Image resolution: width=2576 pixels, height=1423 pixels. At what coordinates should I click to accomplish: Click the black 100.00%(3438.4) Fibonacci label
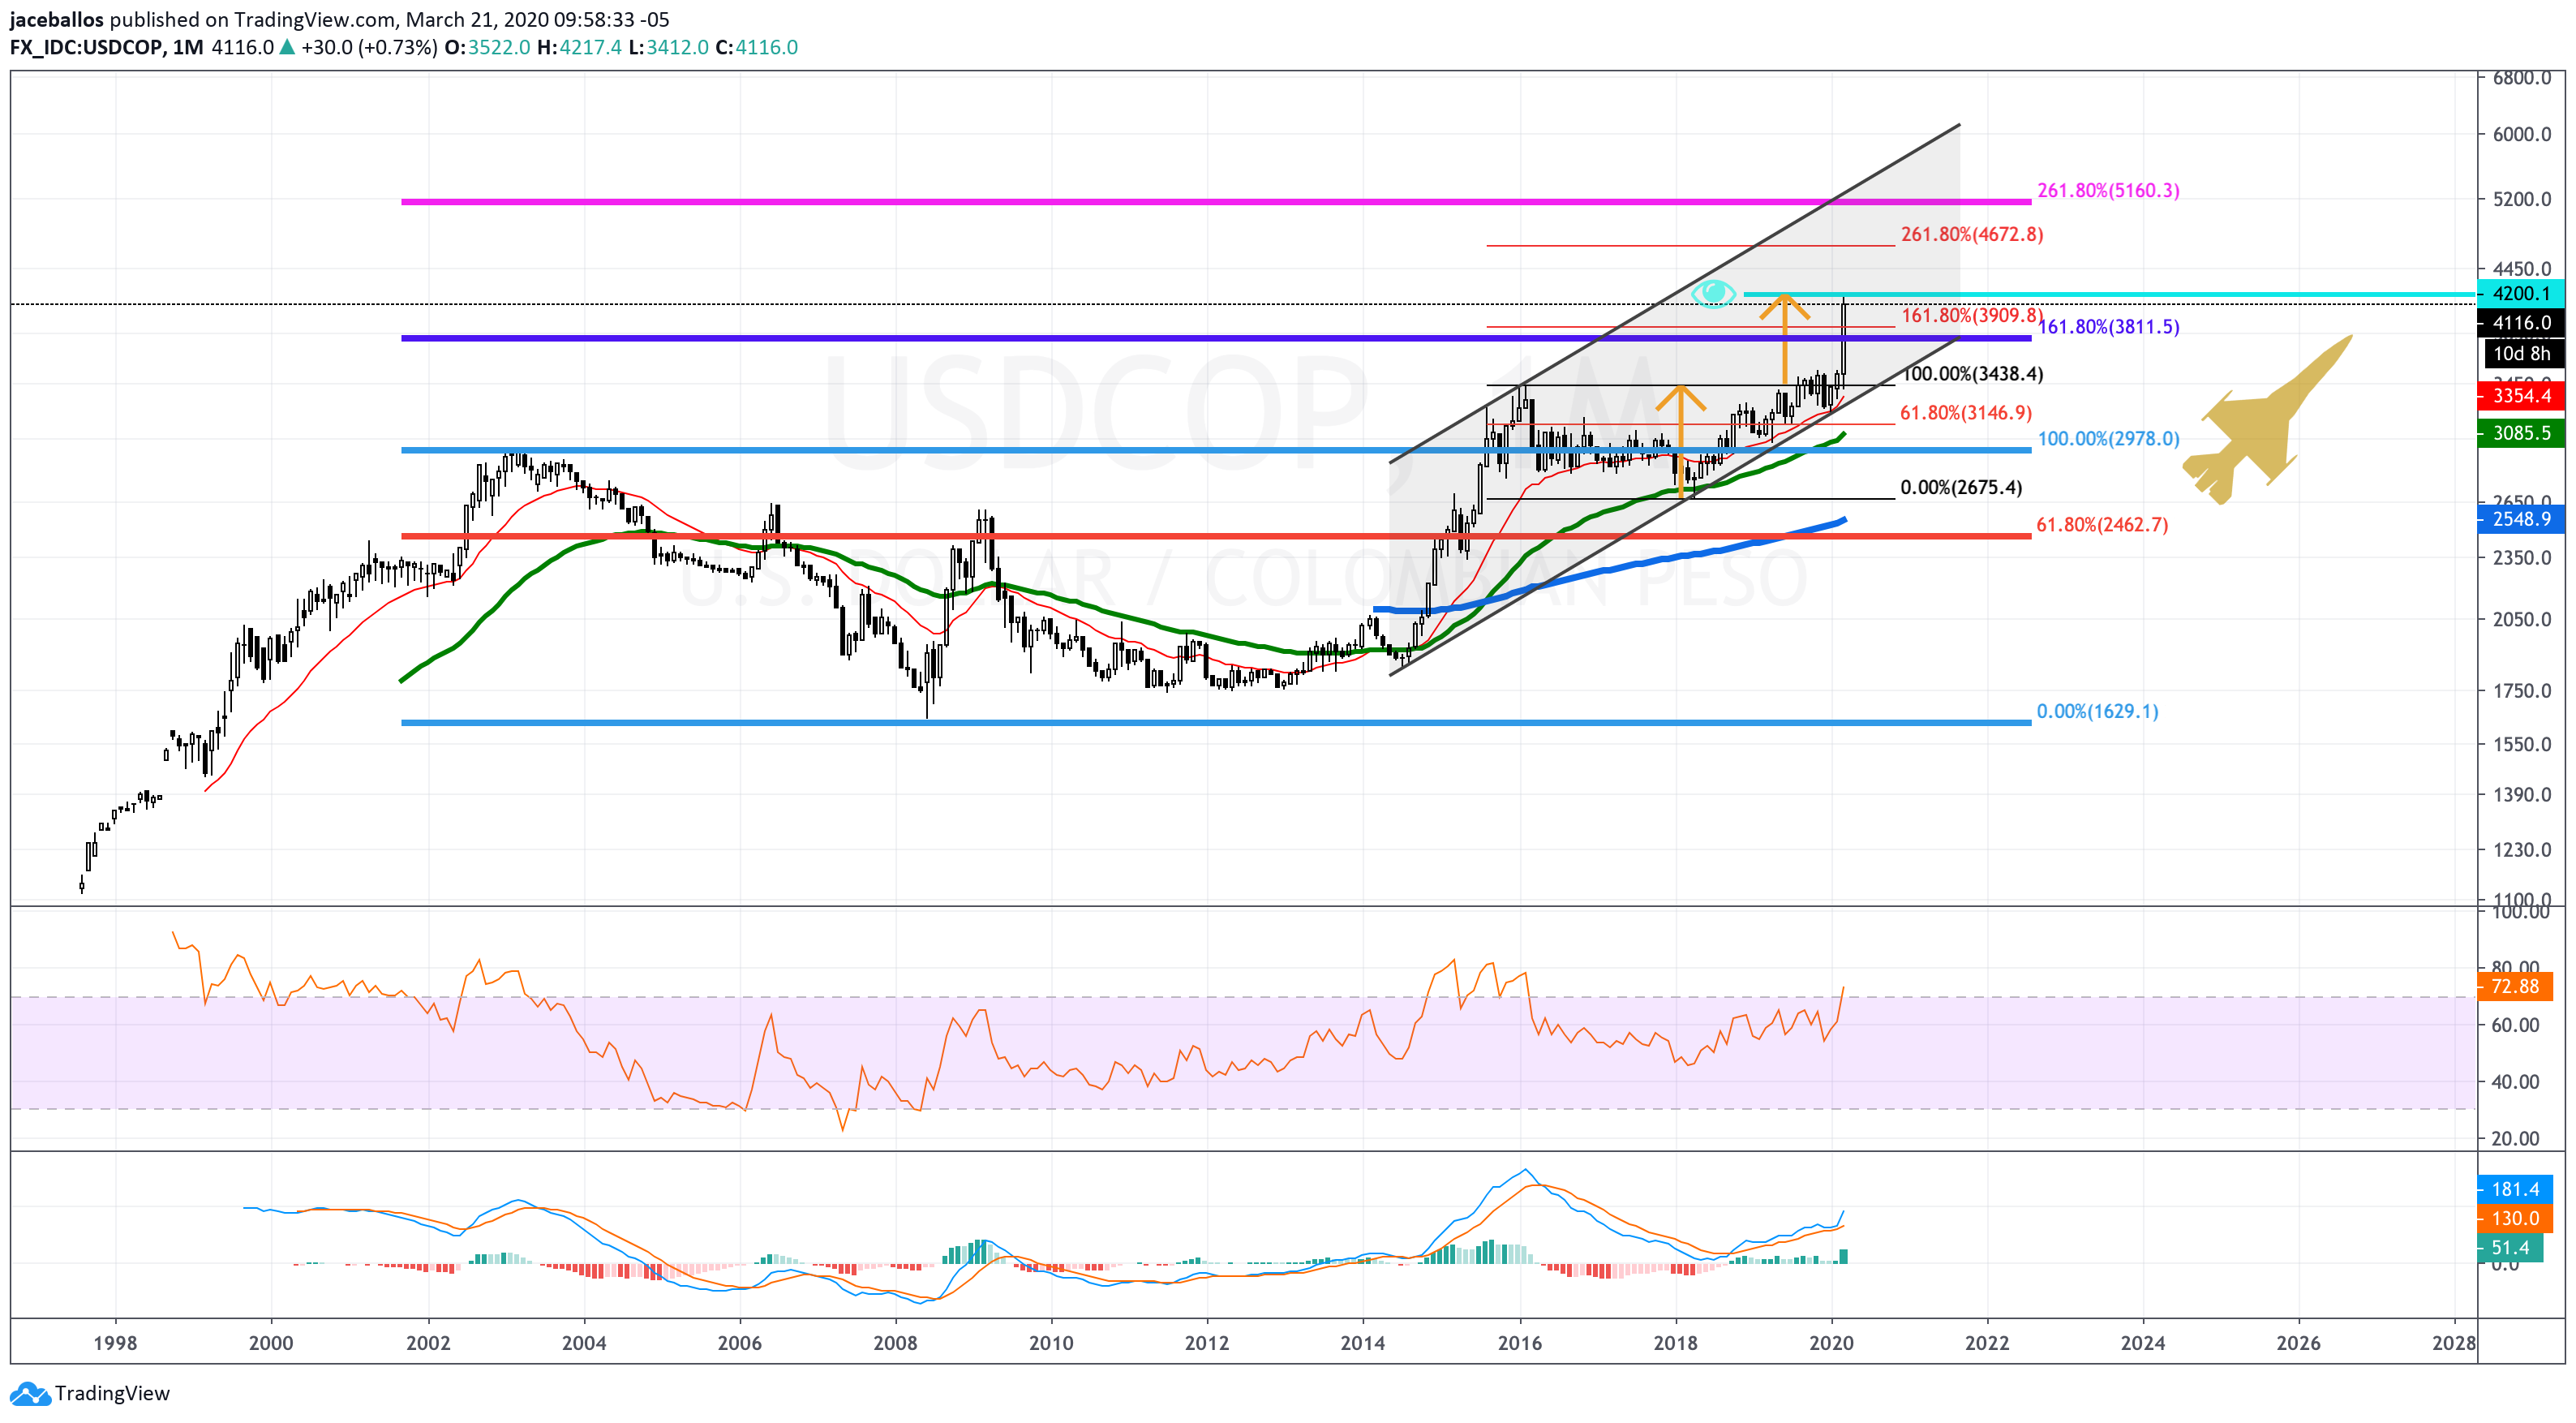[1971, 373]
